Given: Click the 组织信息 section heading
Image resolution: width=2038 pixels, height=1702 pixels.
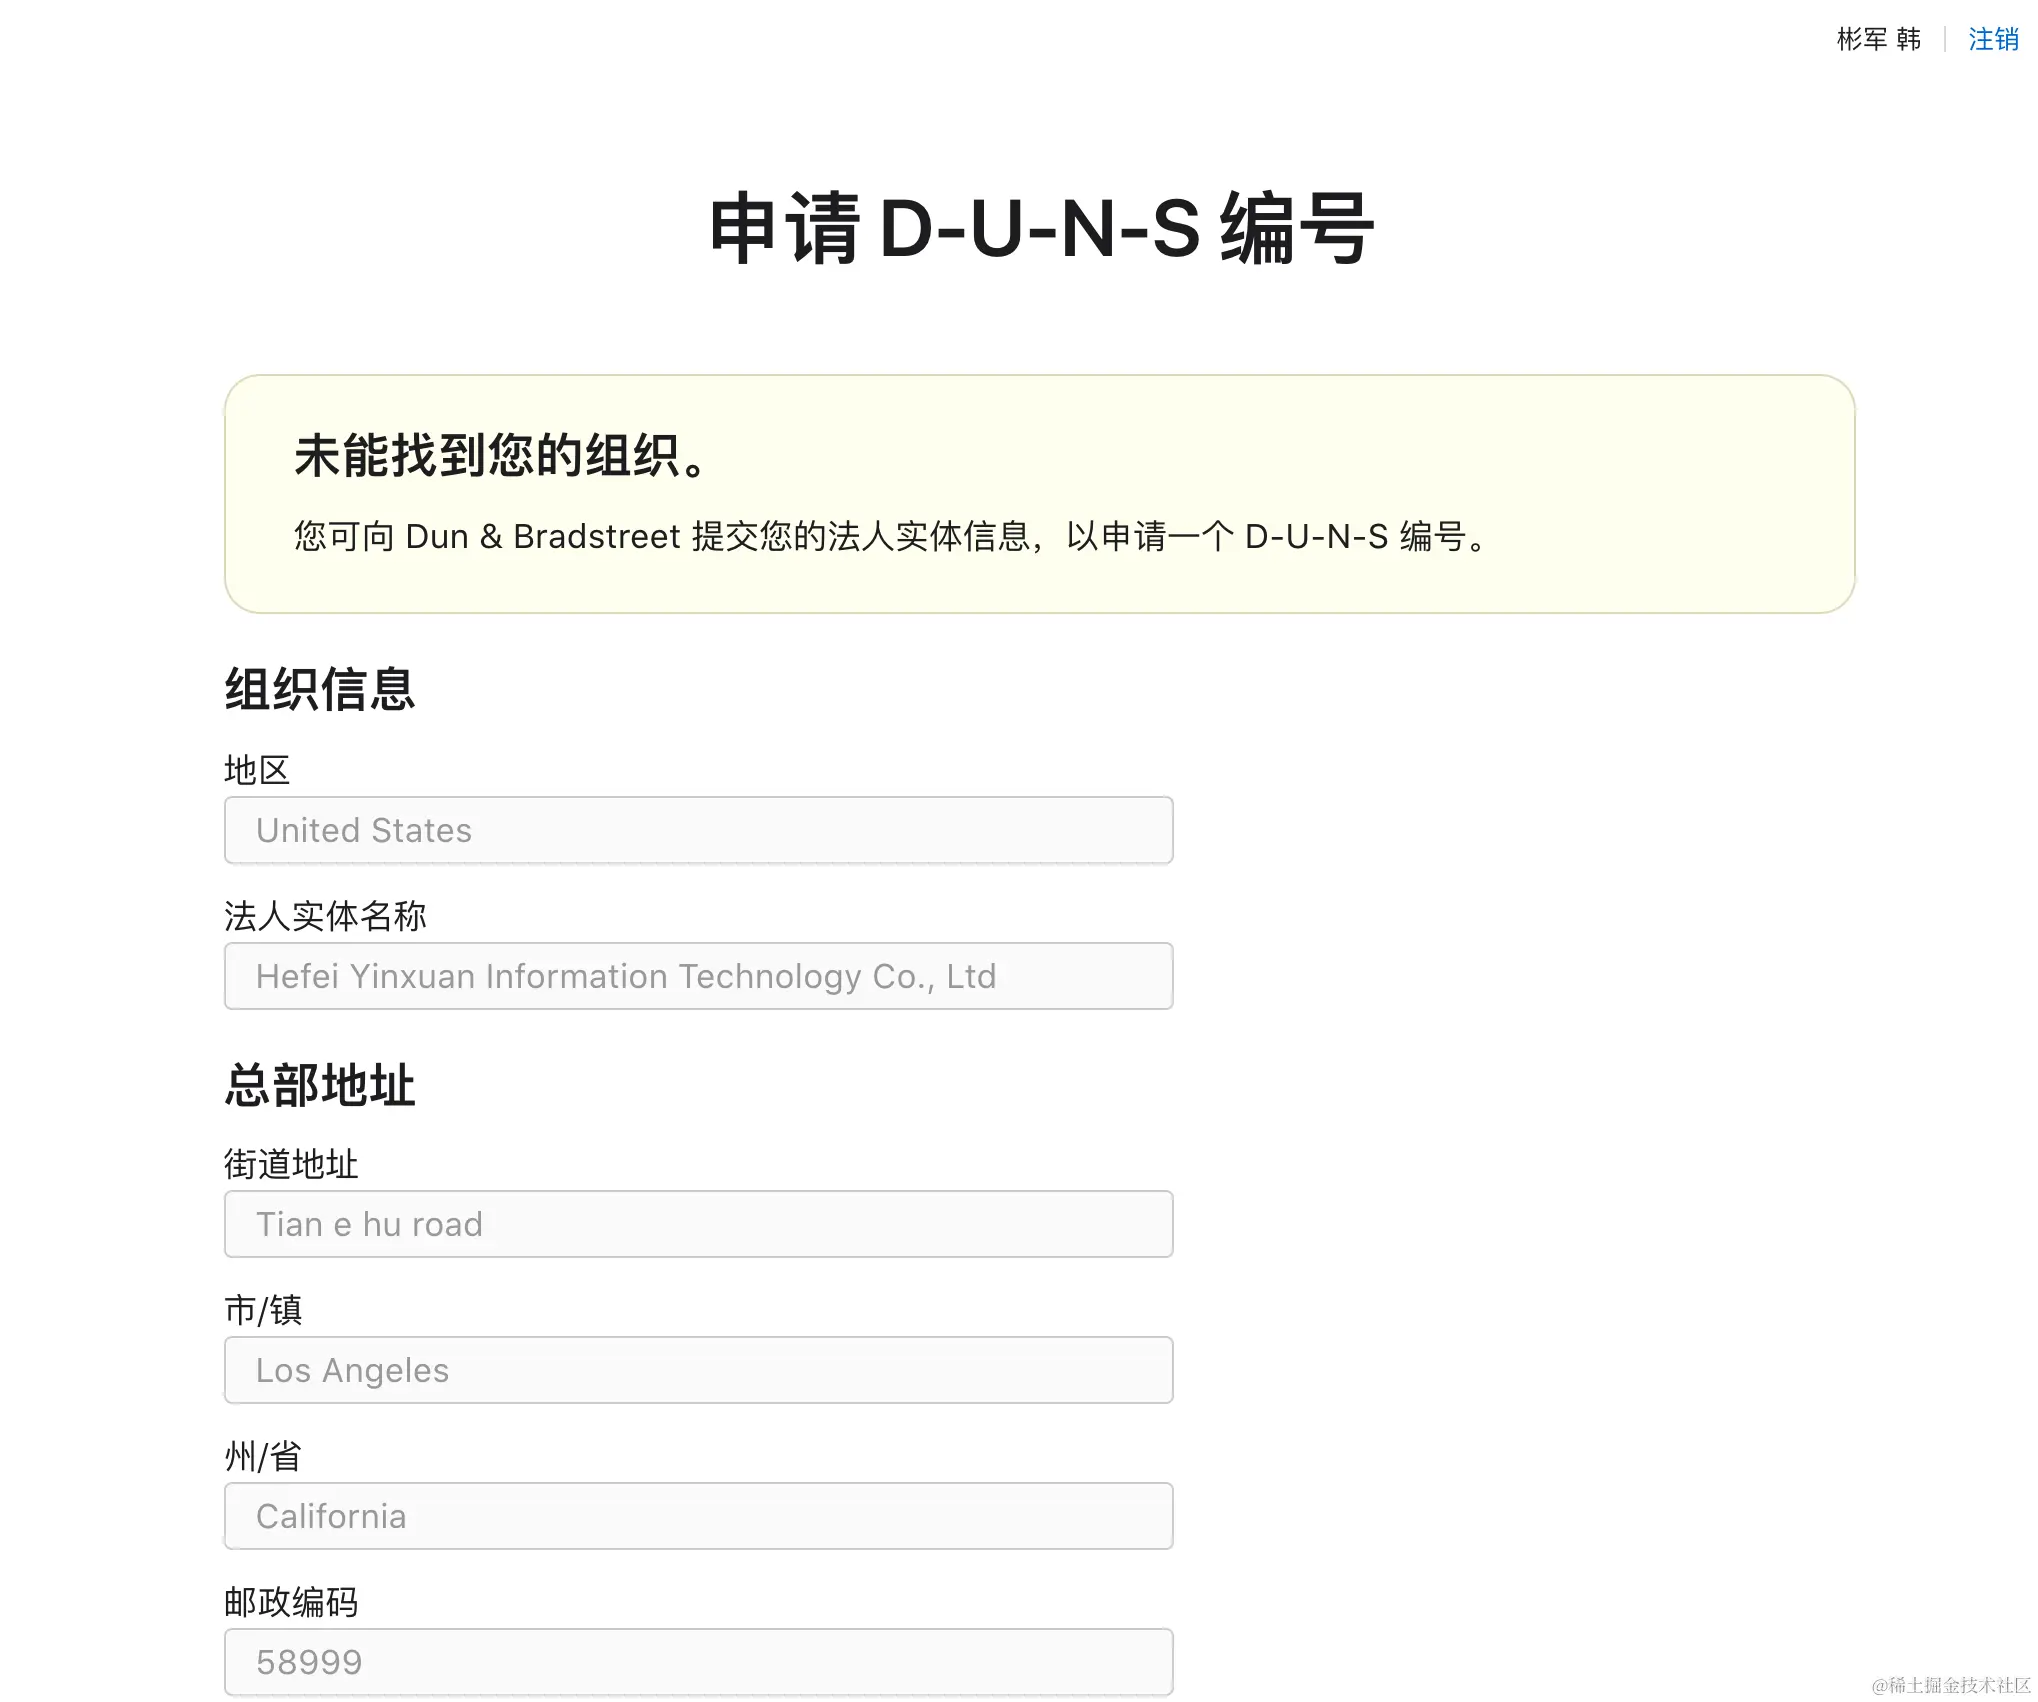Looking at the screenshot, I should [x=320, y=689].
